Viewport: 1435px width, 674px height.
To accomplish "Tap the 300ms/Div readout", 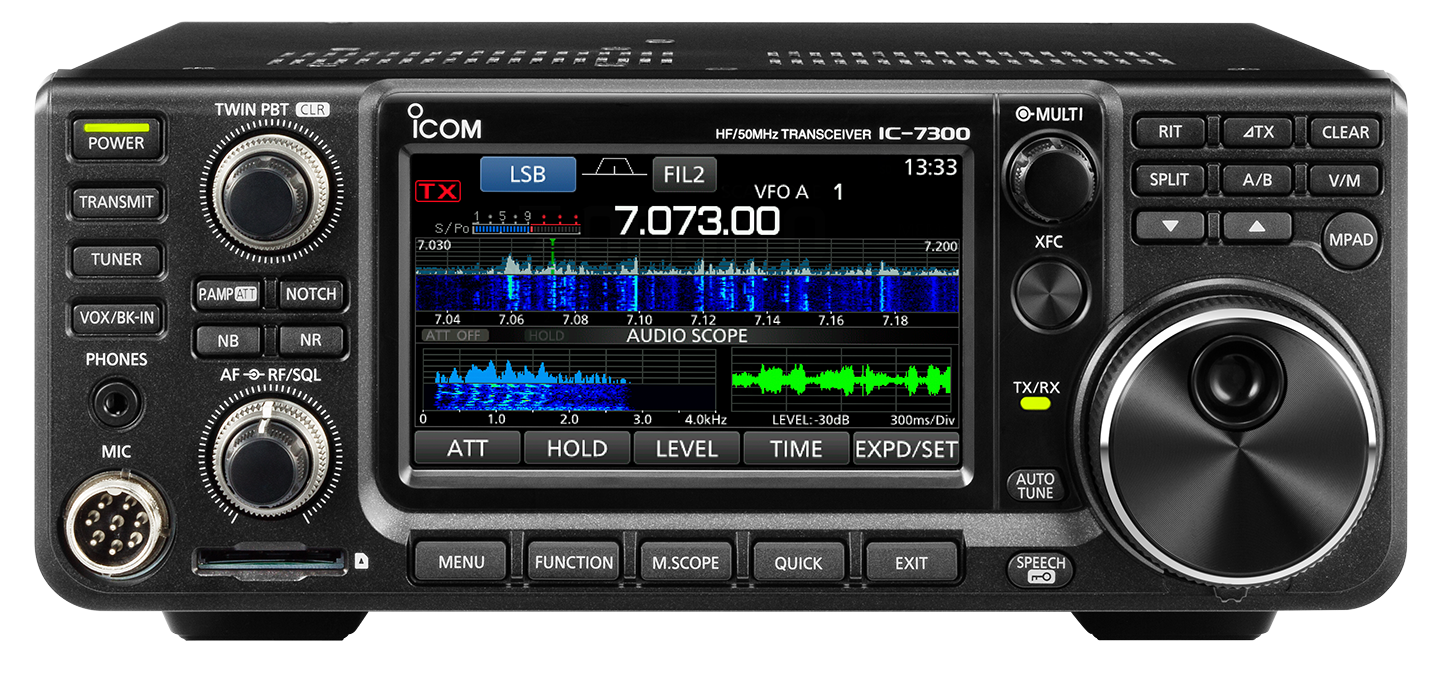I will click(x=924, y=421).
